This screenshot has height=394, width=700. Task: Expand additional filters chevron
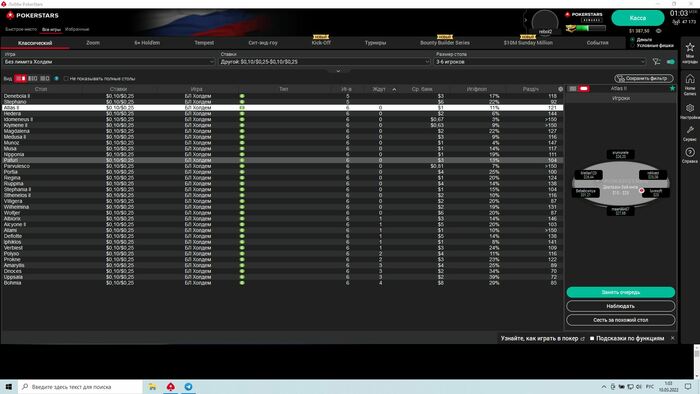[x=338, y=71]
